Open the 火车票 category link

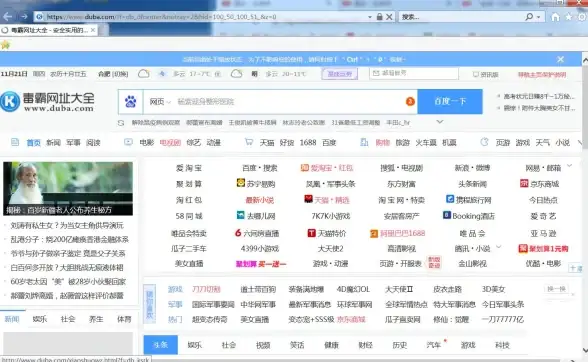tap(426, 143)
